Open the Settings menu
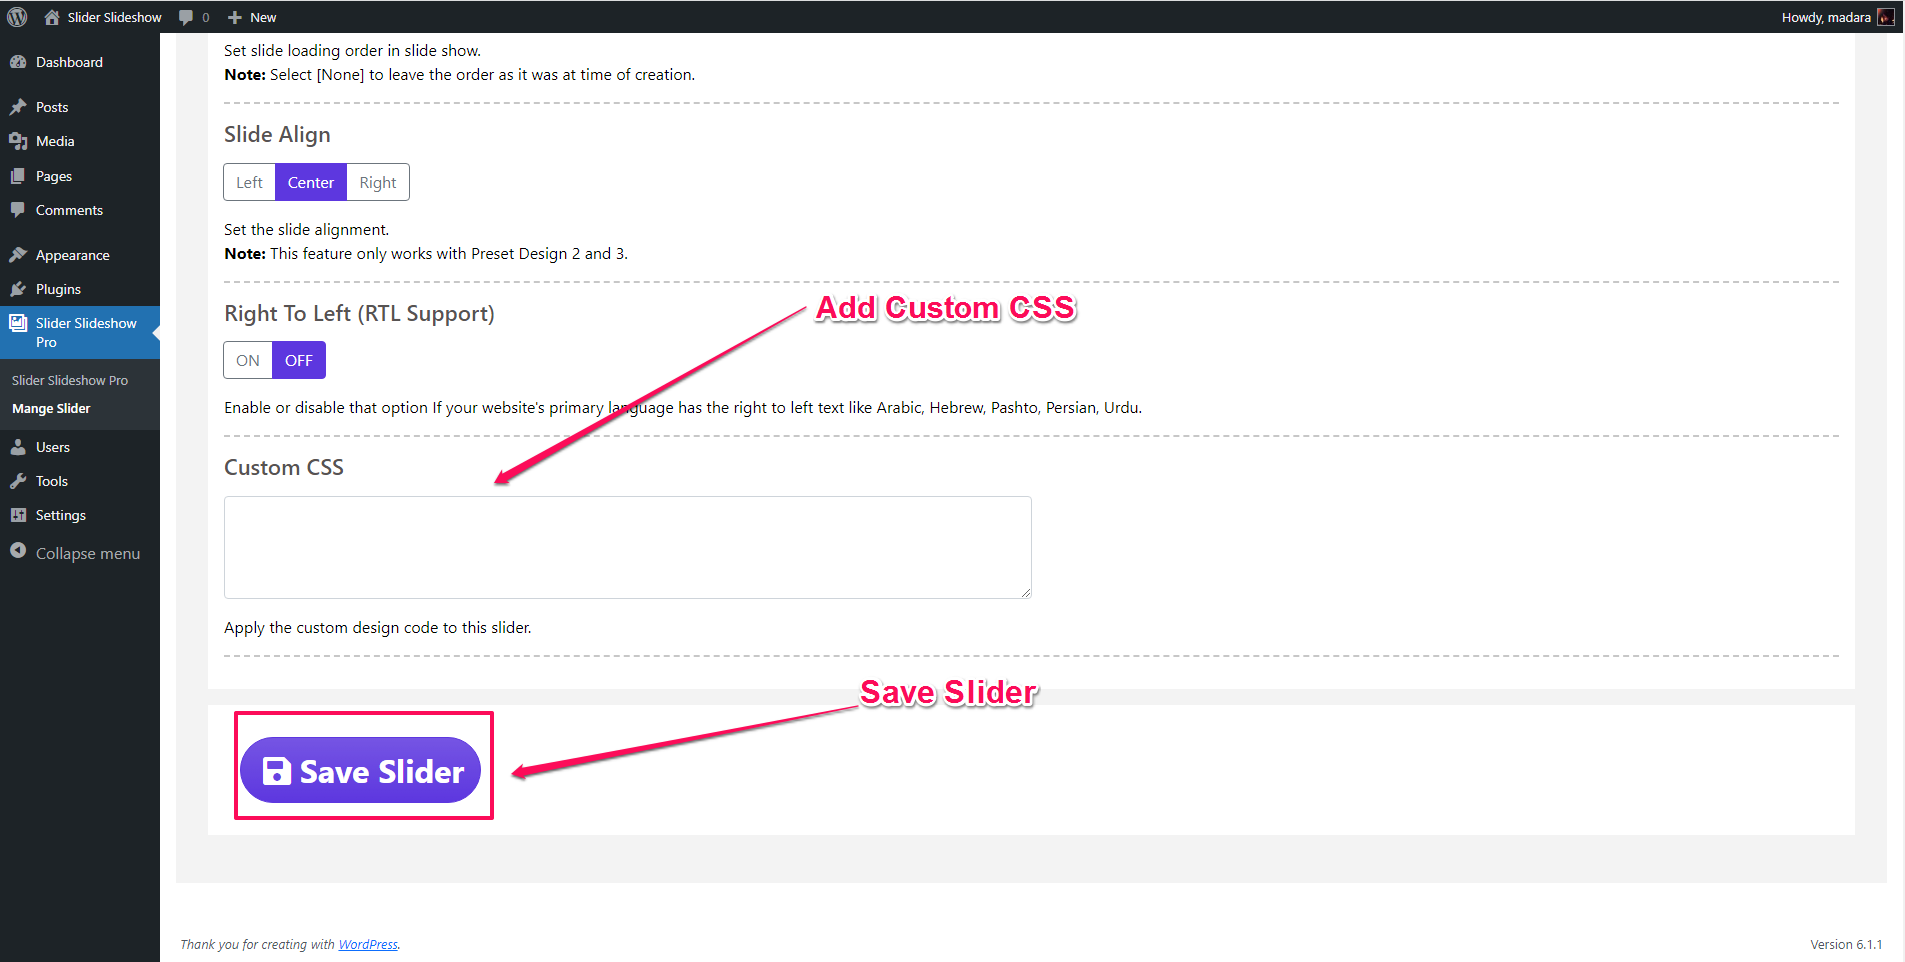The height and width of the screenshot is (962, 1905). [x=80, y=515]
